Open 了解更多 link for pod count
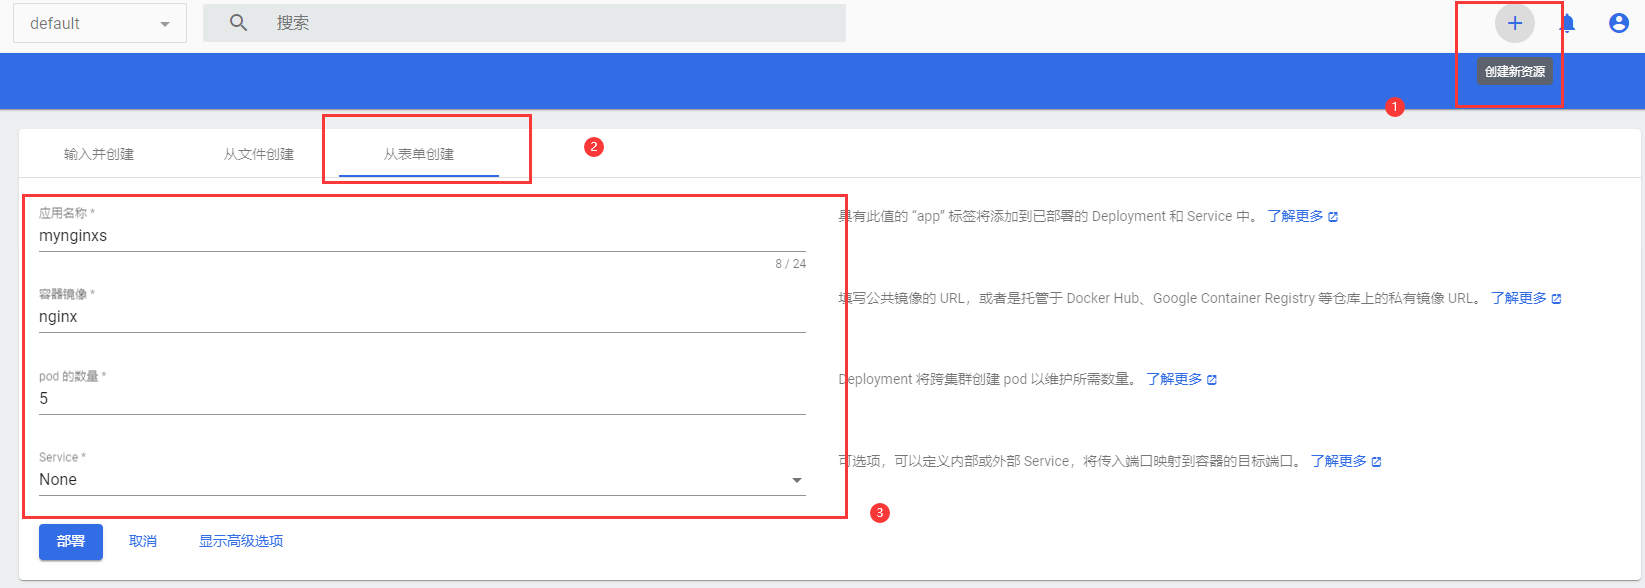Viewport: 1645px width, 588px height. click(1182, 379)
